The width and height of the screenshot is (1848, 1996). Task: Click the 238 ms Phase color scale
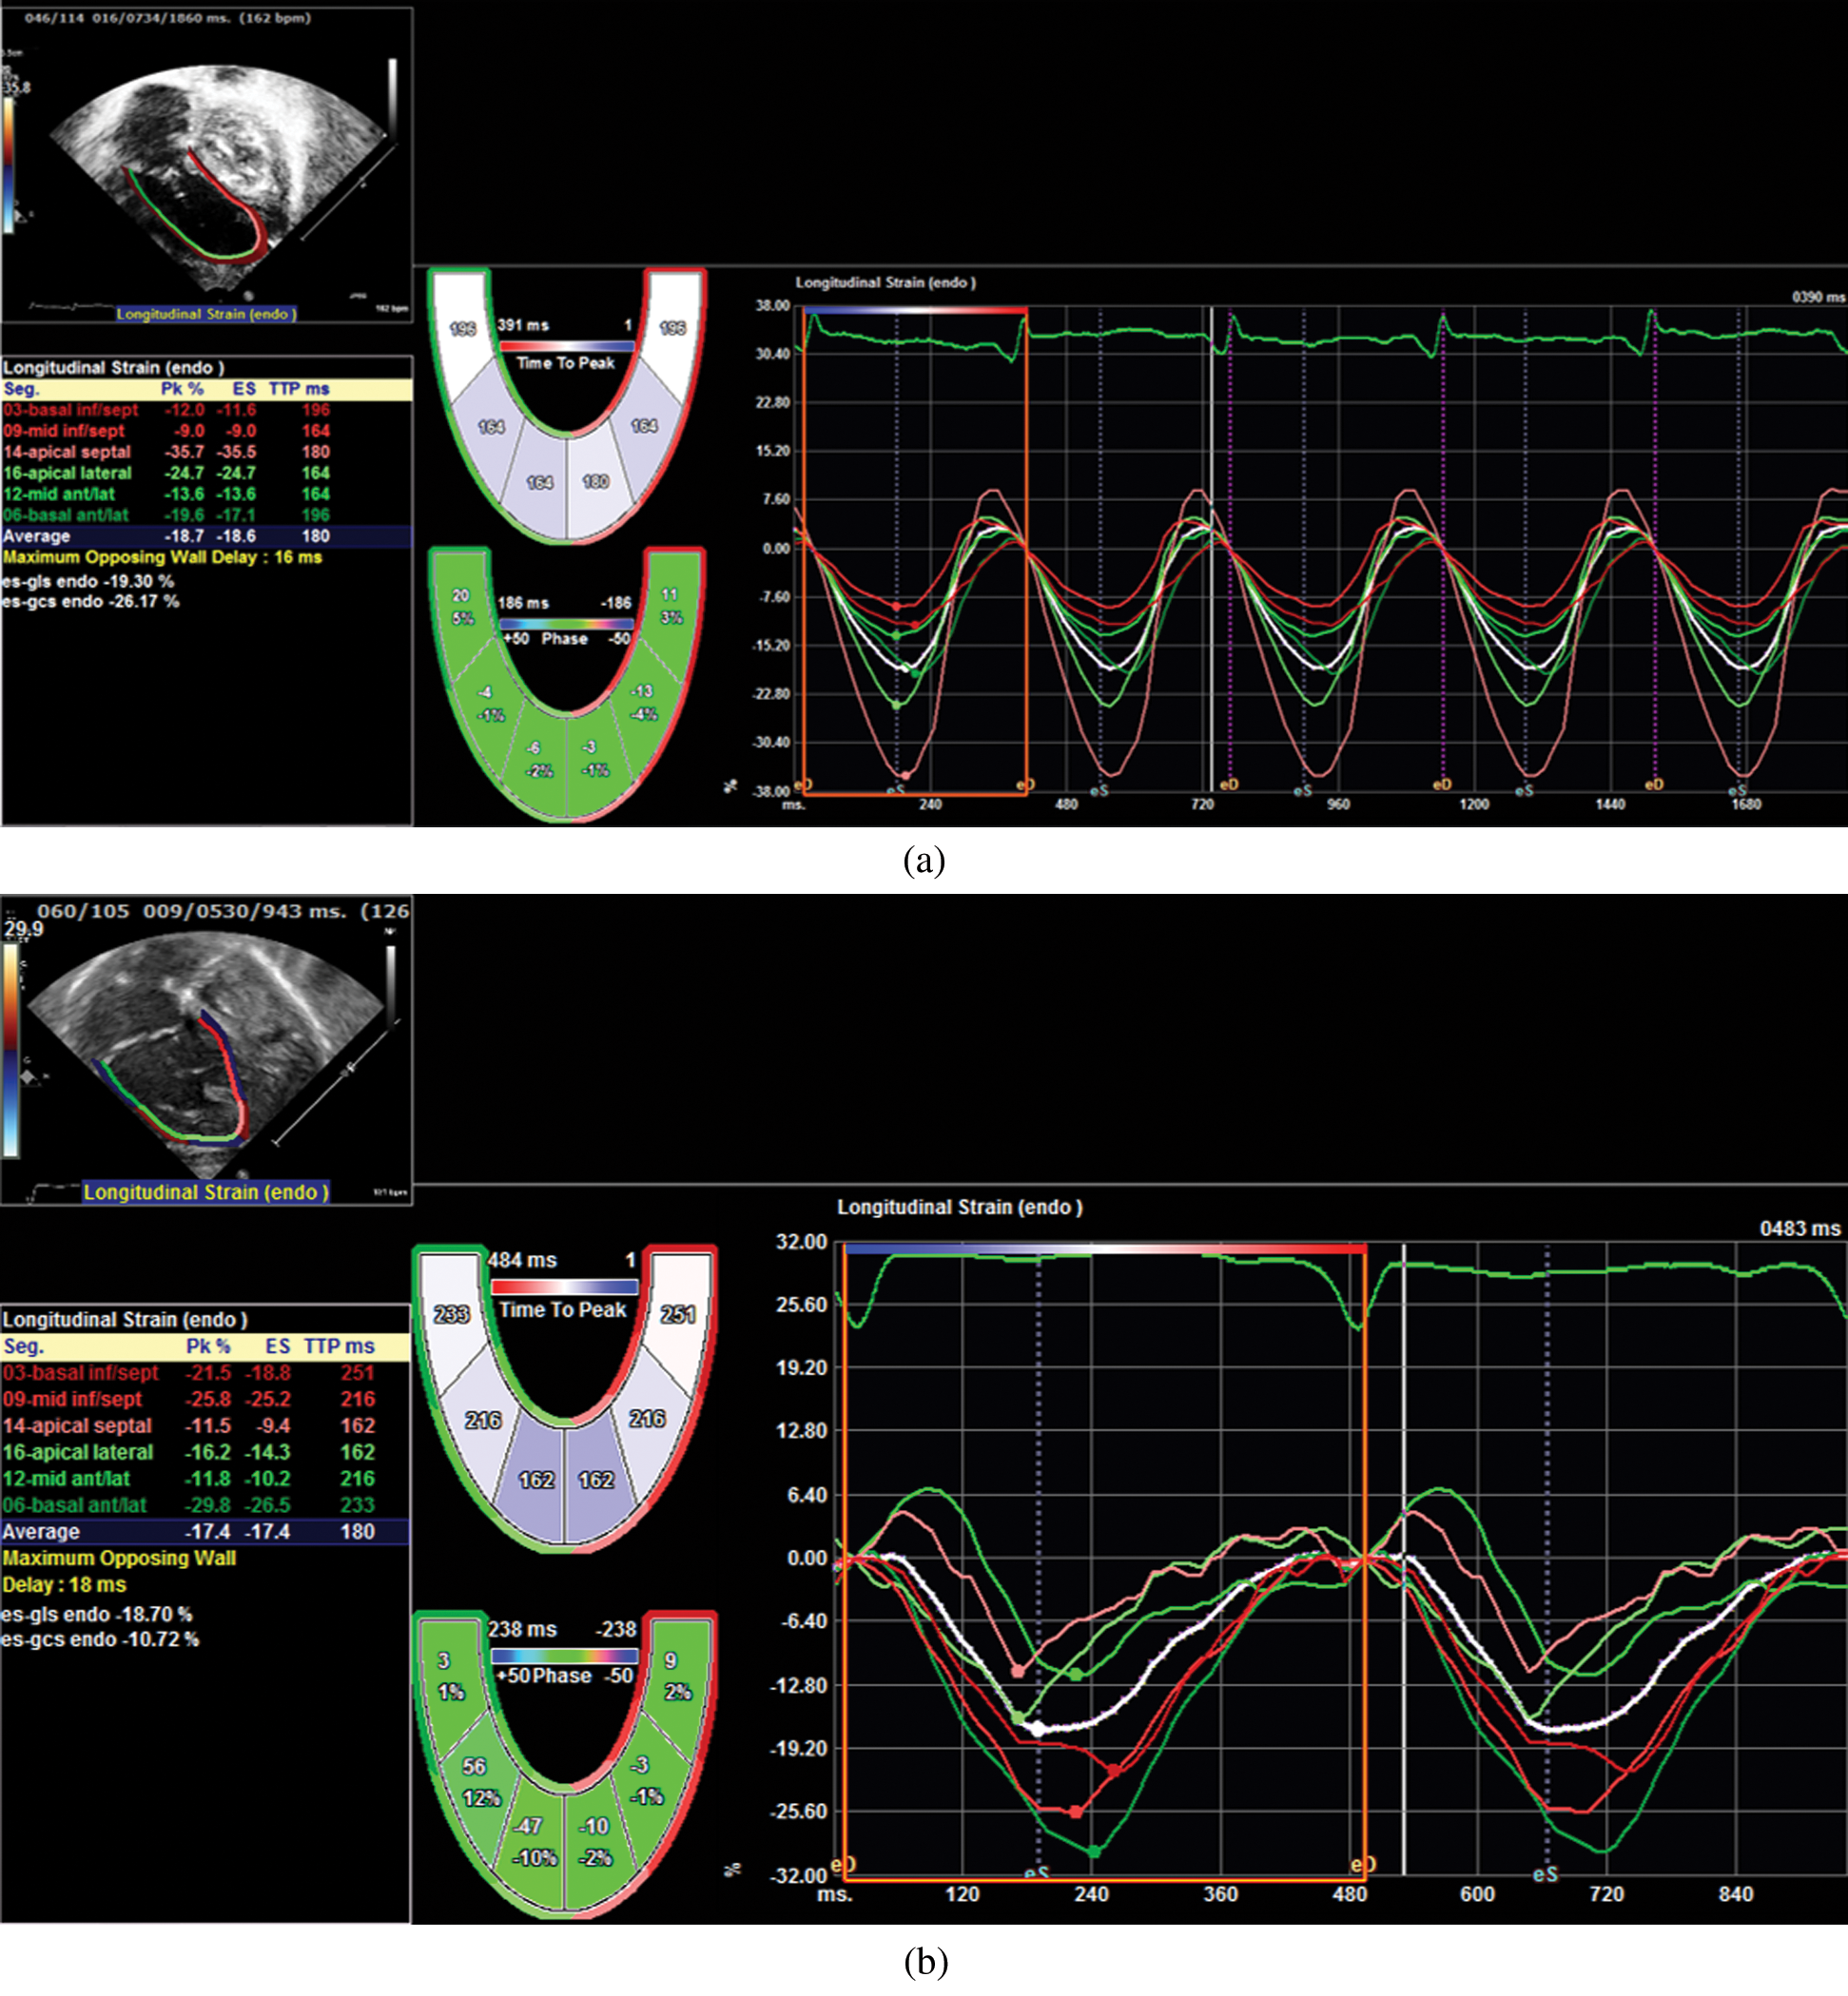click(565, 1656)
